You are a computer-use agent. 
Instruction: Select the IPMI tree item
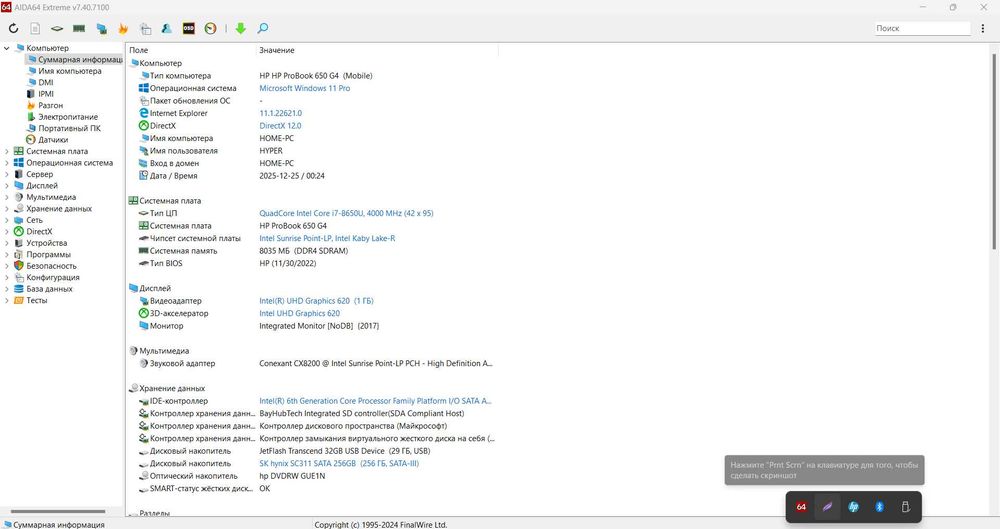[46, 94]
